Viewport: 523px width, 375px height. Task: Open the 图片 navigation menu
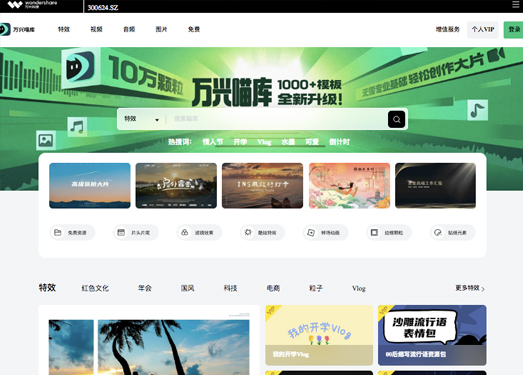pyautogui.click(x=161, y=29)
